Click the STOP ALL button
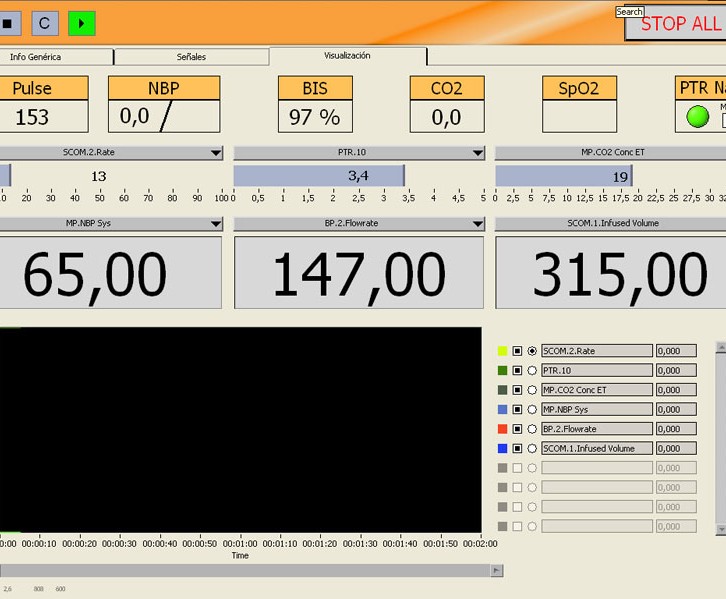The height and width of the screenshot is (599, 726). [x=676, y=24]
